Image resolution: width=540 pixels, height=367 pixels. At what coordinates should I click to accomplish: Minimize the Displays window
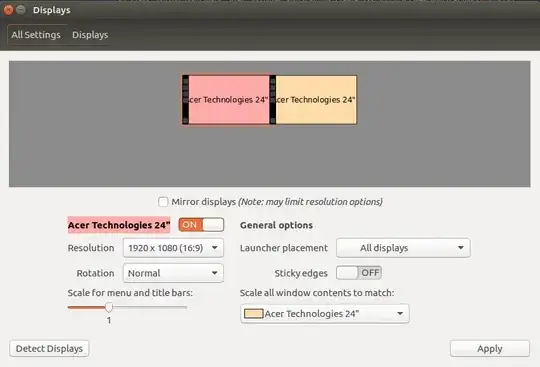(x=21, y=10)
